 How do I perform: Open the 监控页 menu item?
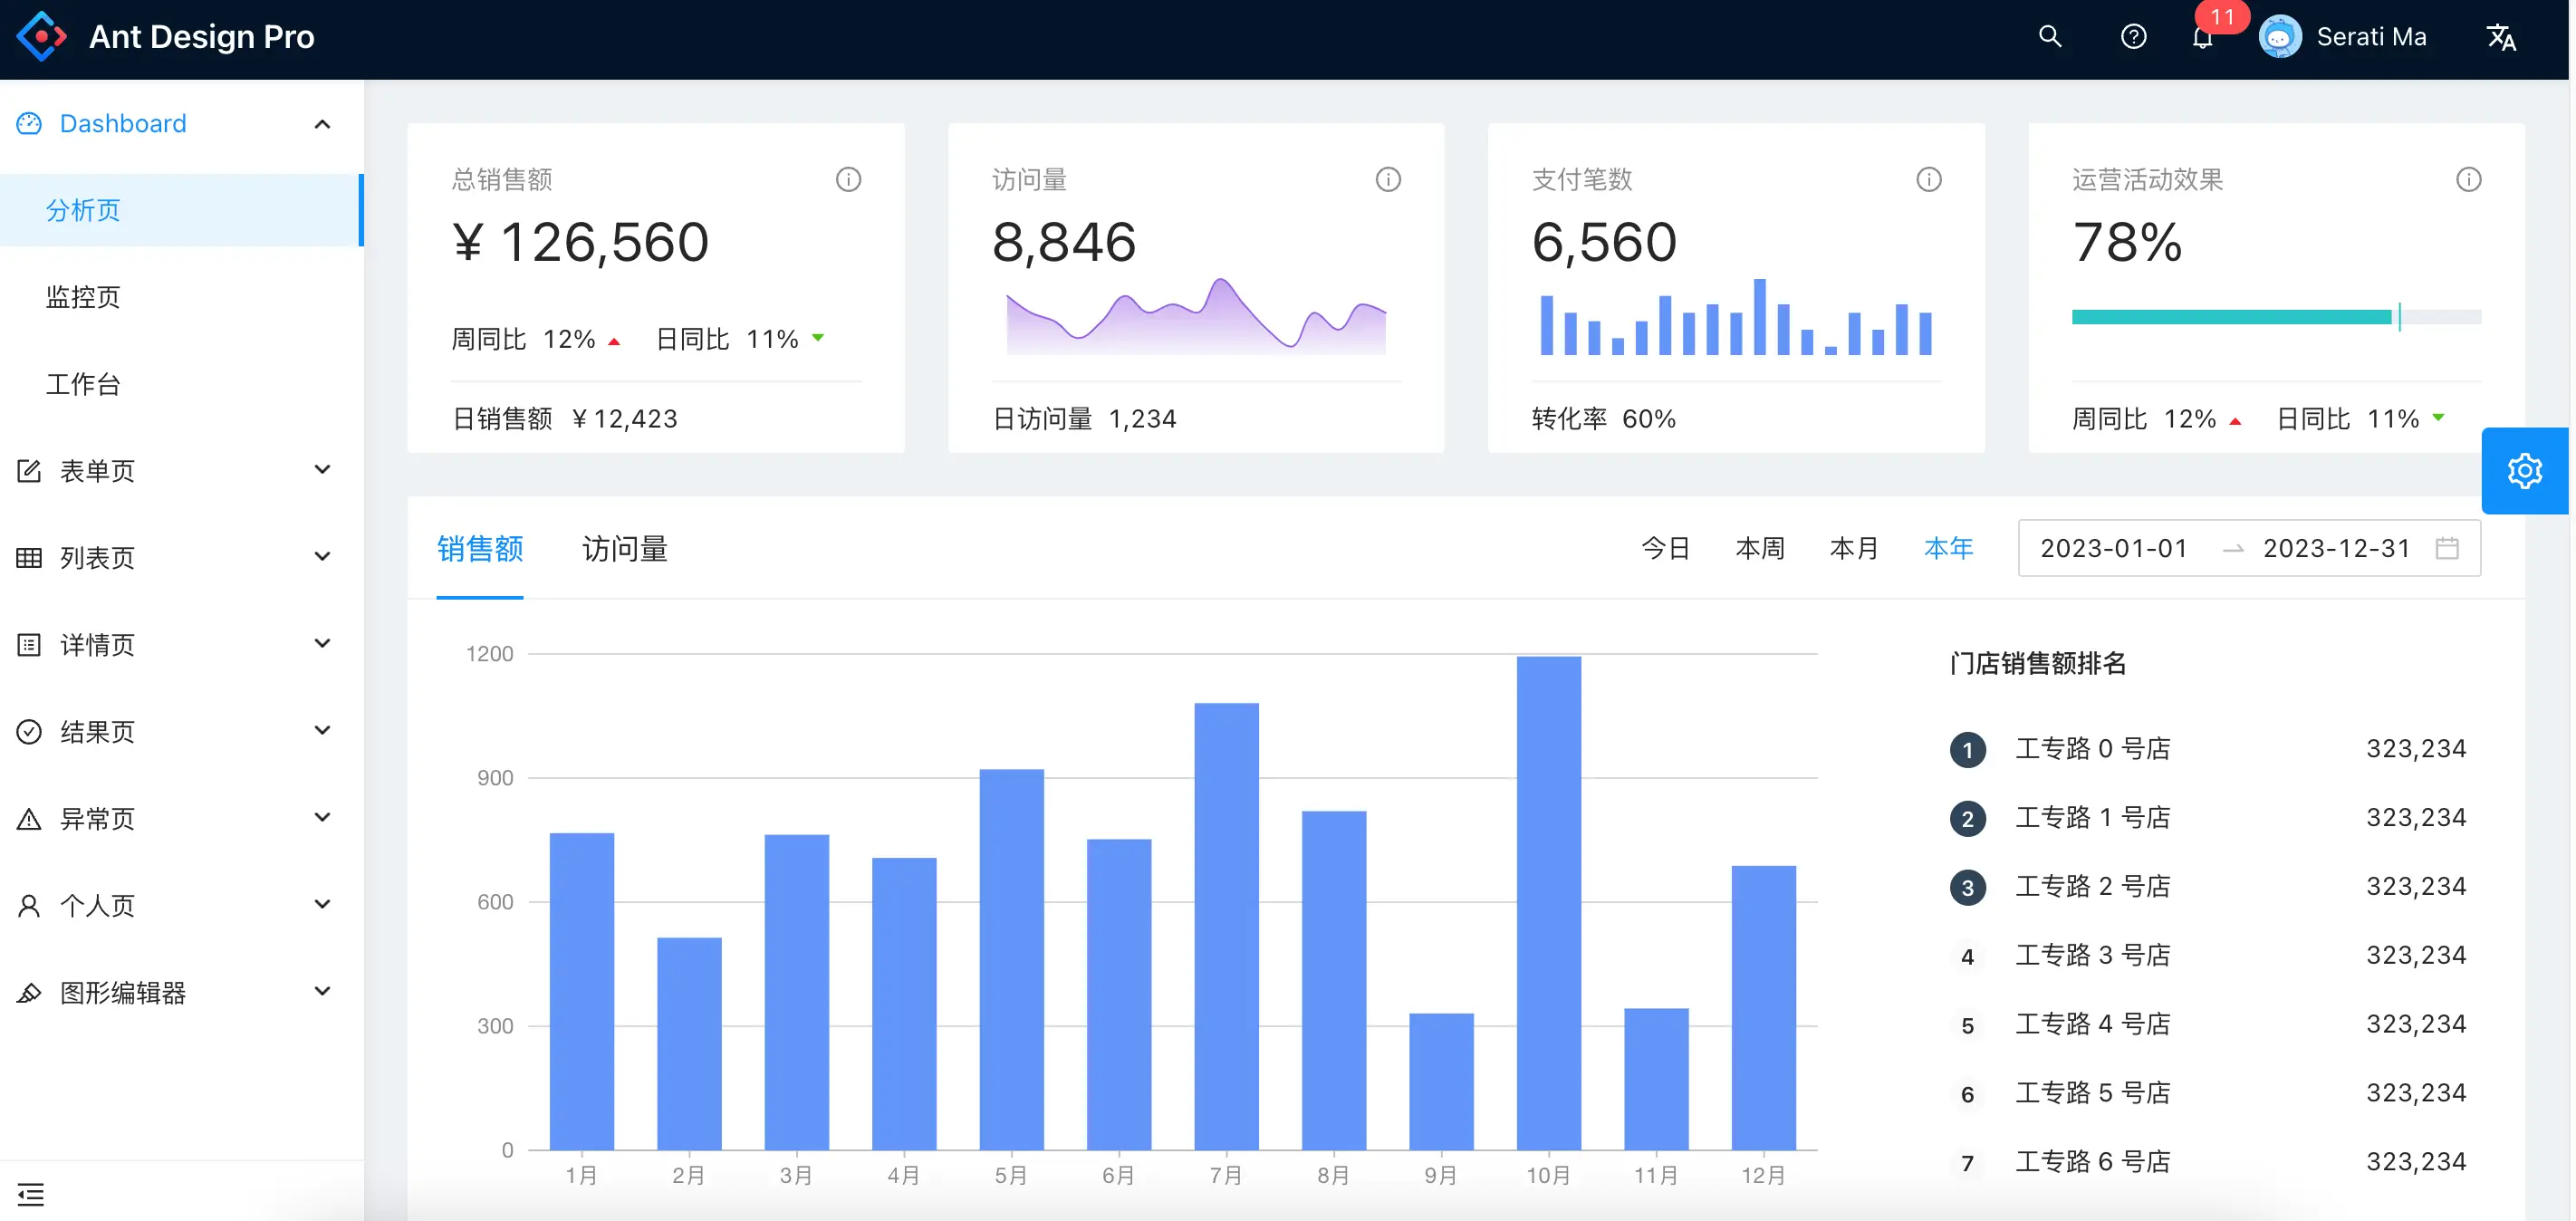click(x=83, y=297)
